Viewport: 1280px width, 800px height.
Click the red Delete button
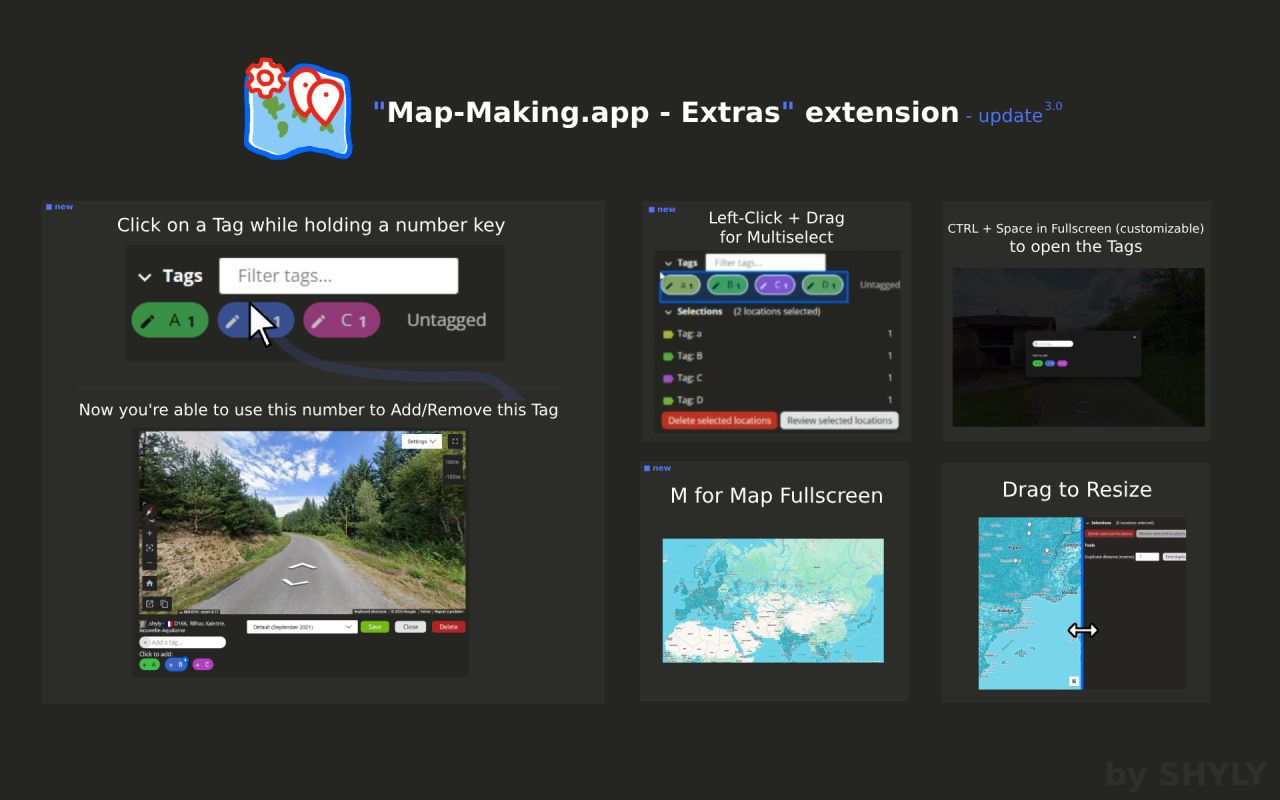tap(449, 627)
